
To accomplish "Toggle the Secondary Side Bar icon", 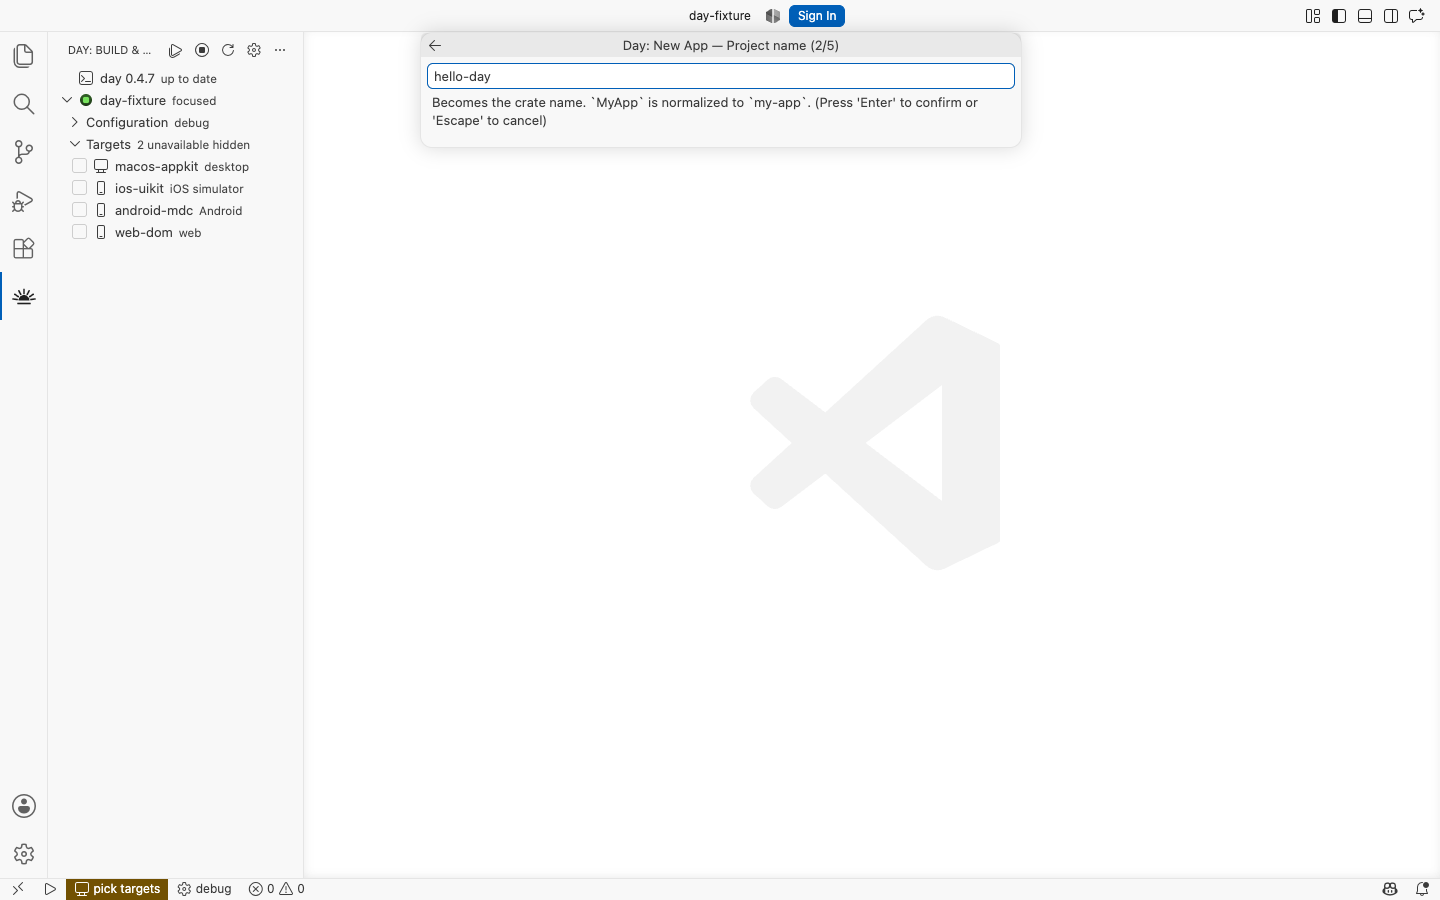I will tap(1391, 16).
